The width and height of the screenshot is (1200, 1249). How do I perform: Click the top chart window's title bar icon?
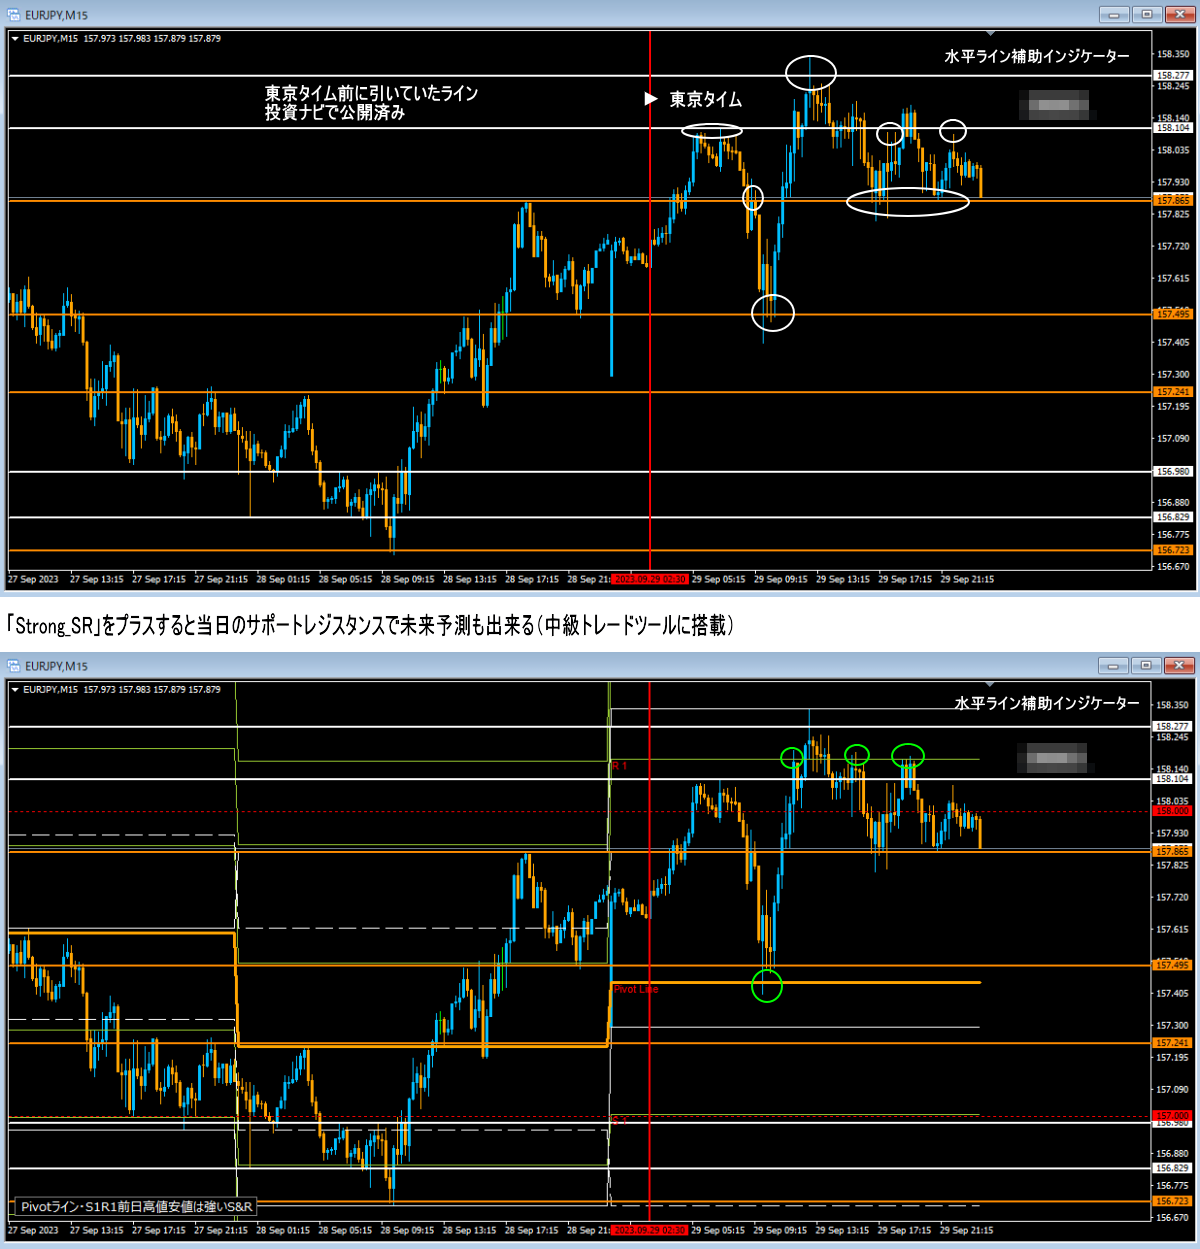(x=14, y=15)
